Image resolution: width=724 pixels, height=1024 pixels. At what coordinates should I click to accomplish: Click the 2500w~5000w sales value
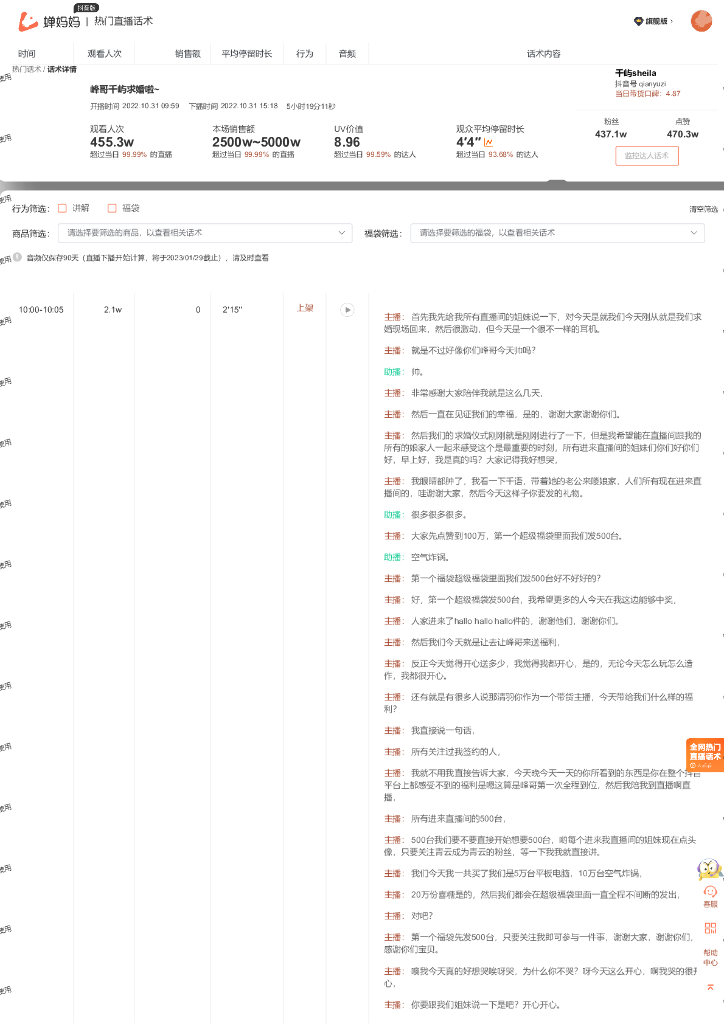(x=257, y=142)
